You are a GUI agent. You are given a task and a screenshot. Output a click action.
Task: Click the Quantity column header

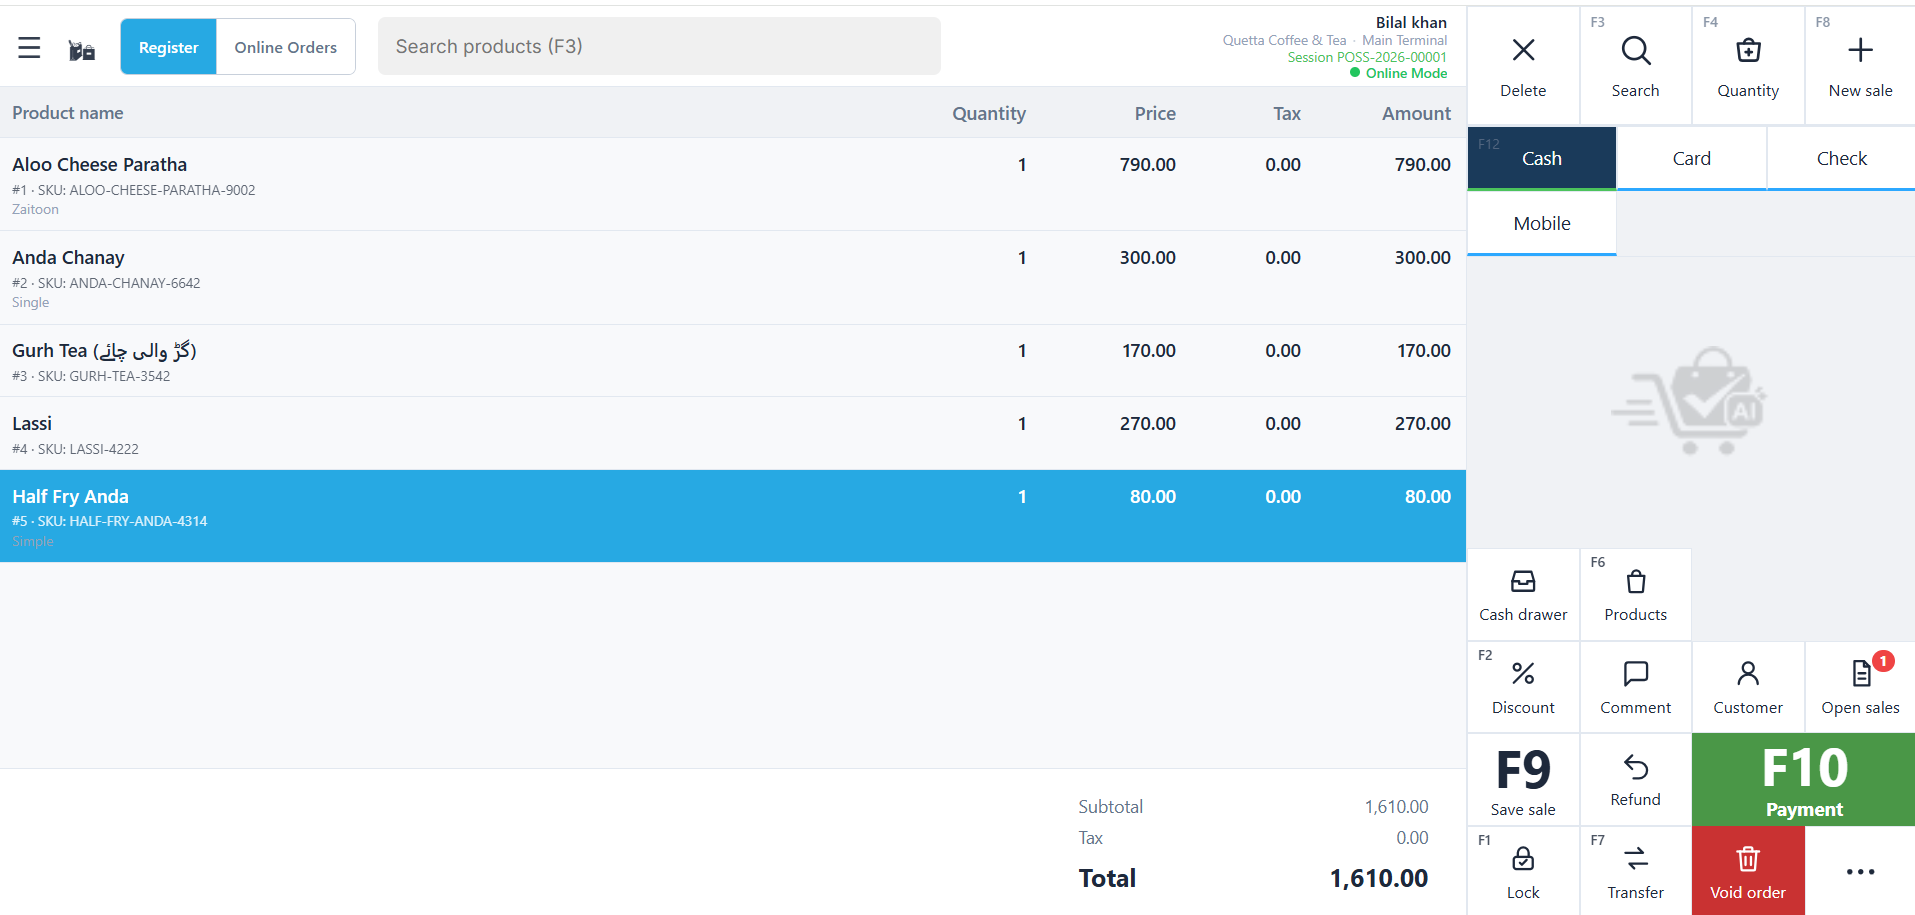tap(988, 113)
